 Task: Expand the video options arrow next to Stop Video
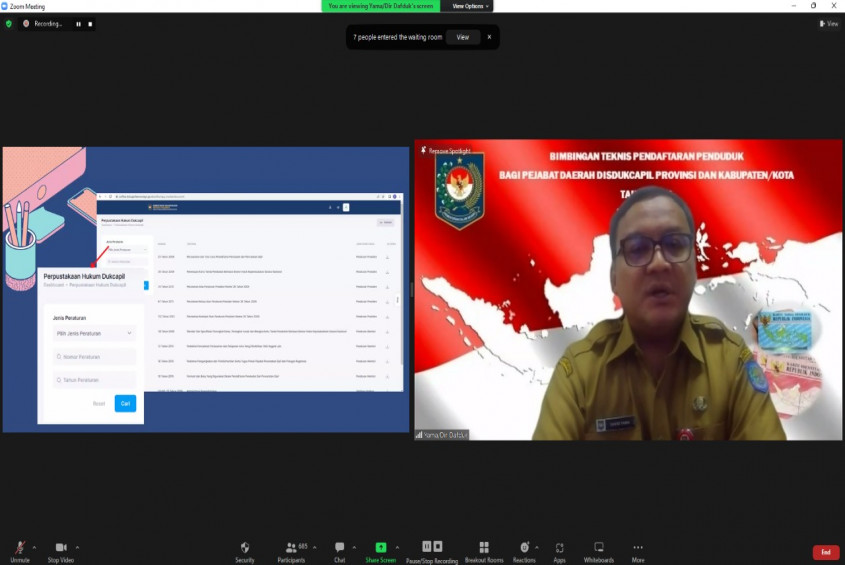(78, 547)
